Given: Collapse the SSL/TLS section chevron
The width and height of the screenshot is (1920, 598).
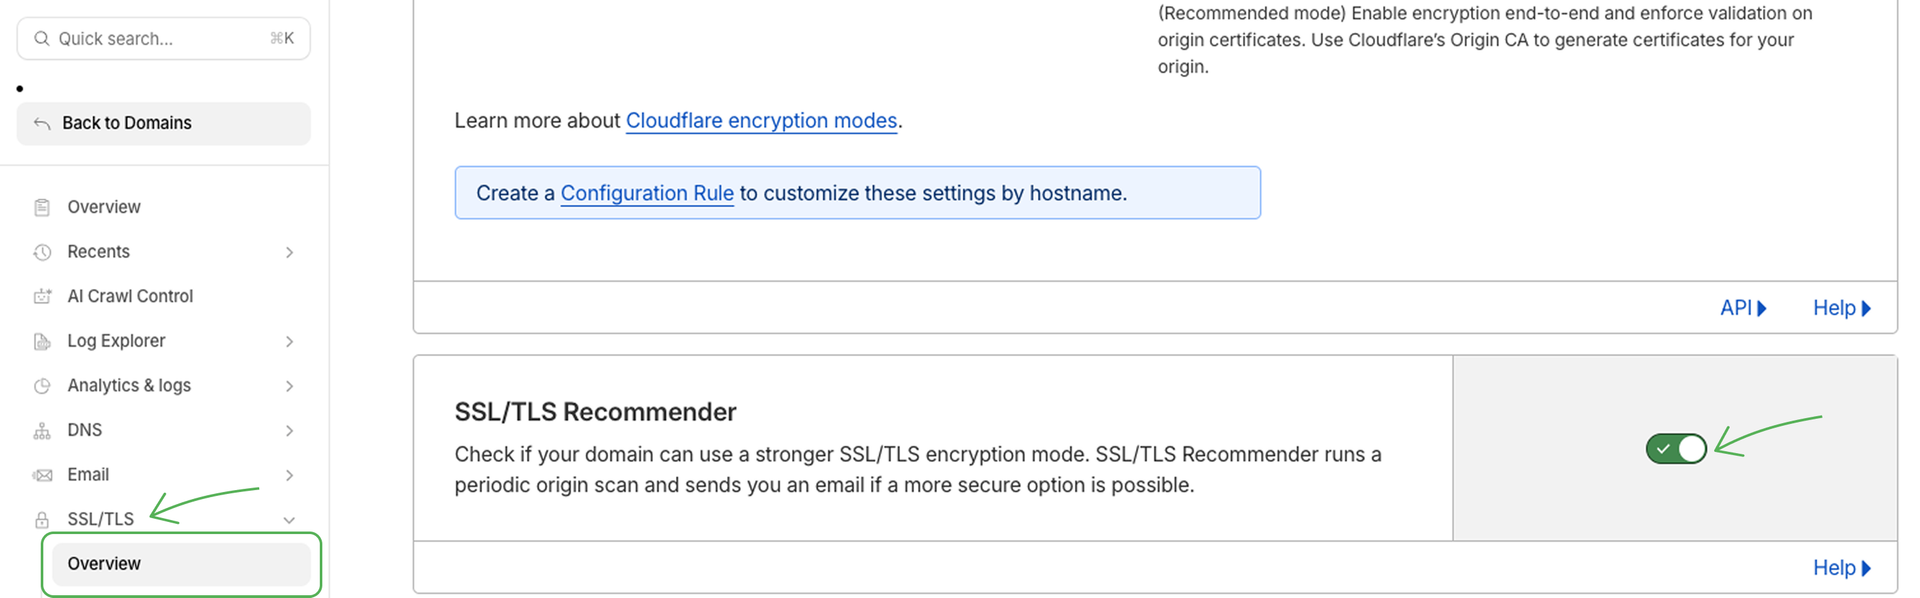Looking at the screenshot, I should point(289,520).
